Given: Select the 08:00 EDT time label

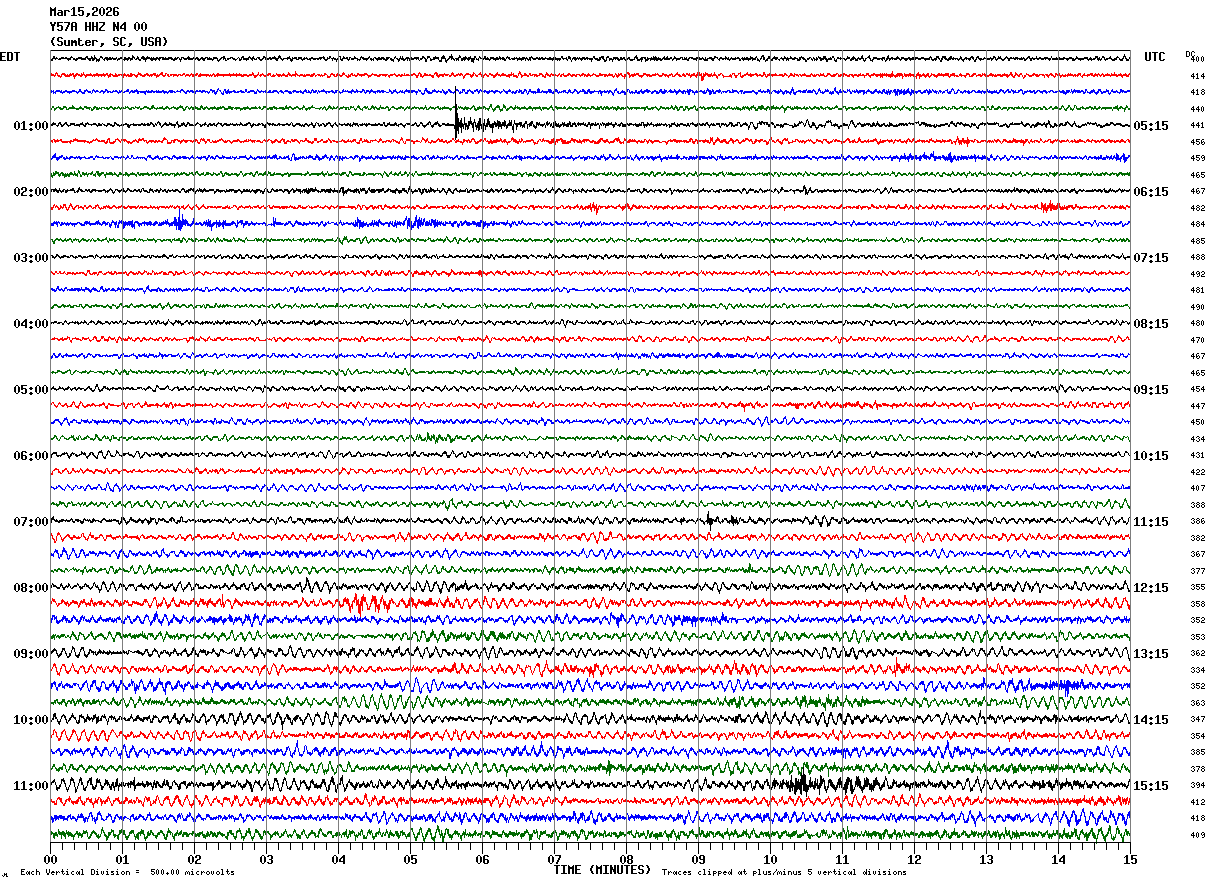Looking at the screenshot, I should [31, 588].
